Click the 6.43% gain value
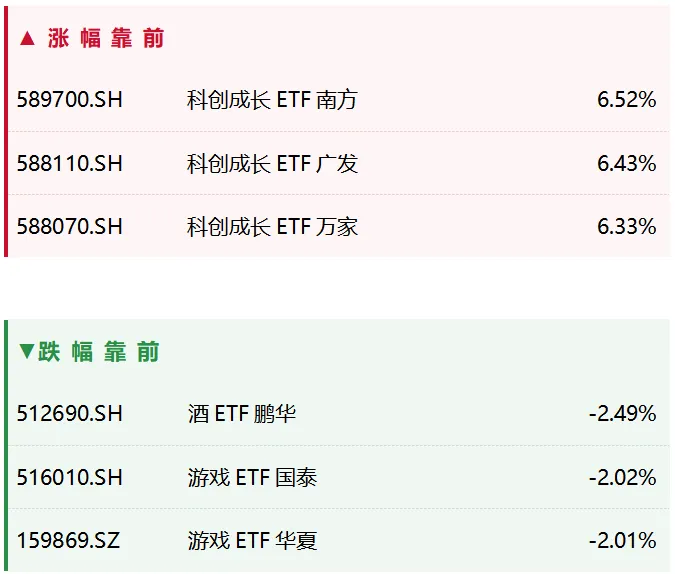This screenshot has width=675, height=574. coord(627,164)
